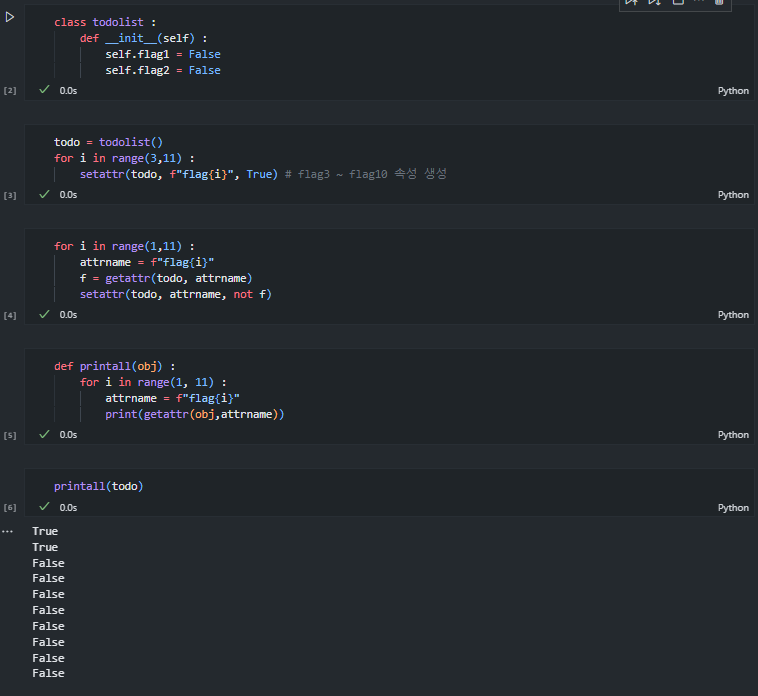Screen dimensions: 758x696
Task: Click execution count [5]
Action: pyautogui.click(x=10, y=435)
